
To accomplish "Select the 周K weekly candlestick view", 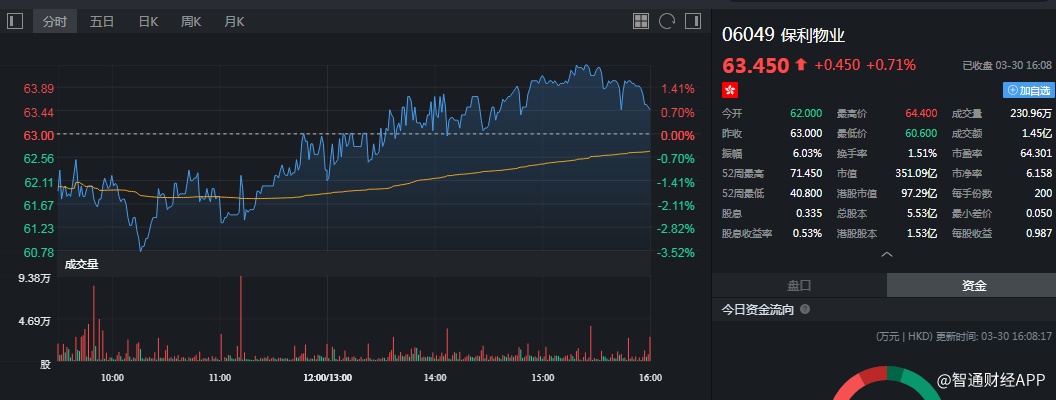I will tap(191, 21).
